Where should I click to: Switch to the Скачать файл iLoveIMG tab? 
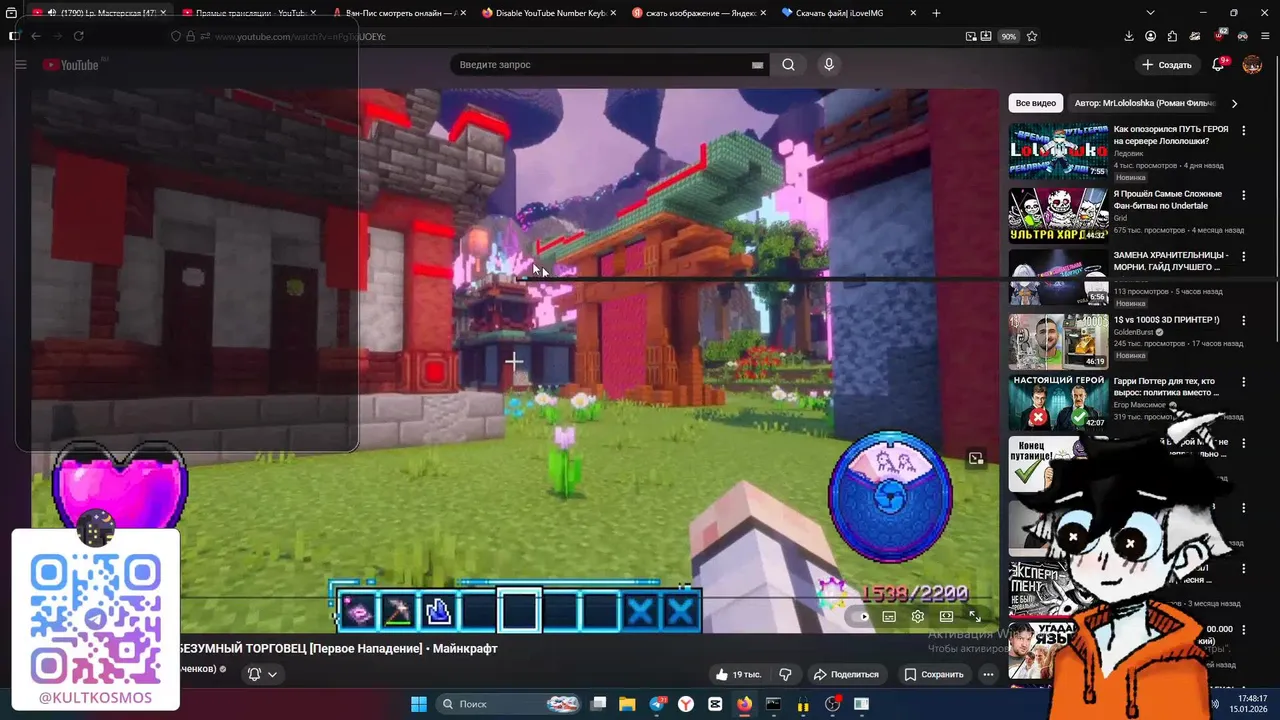click(x=846, y=13)
